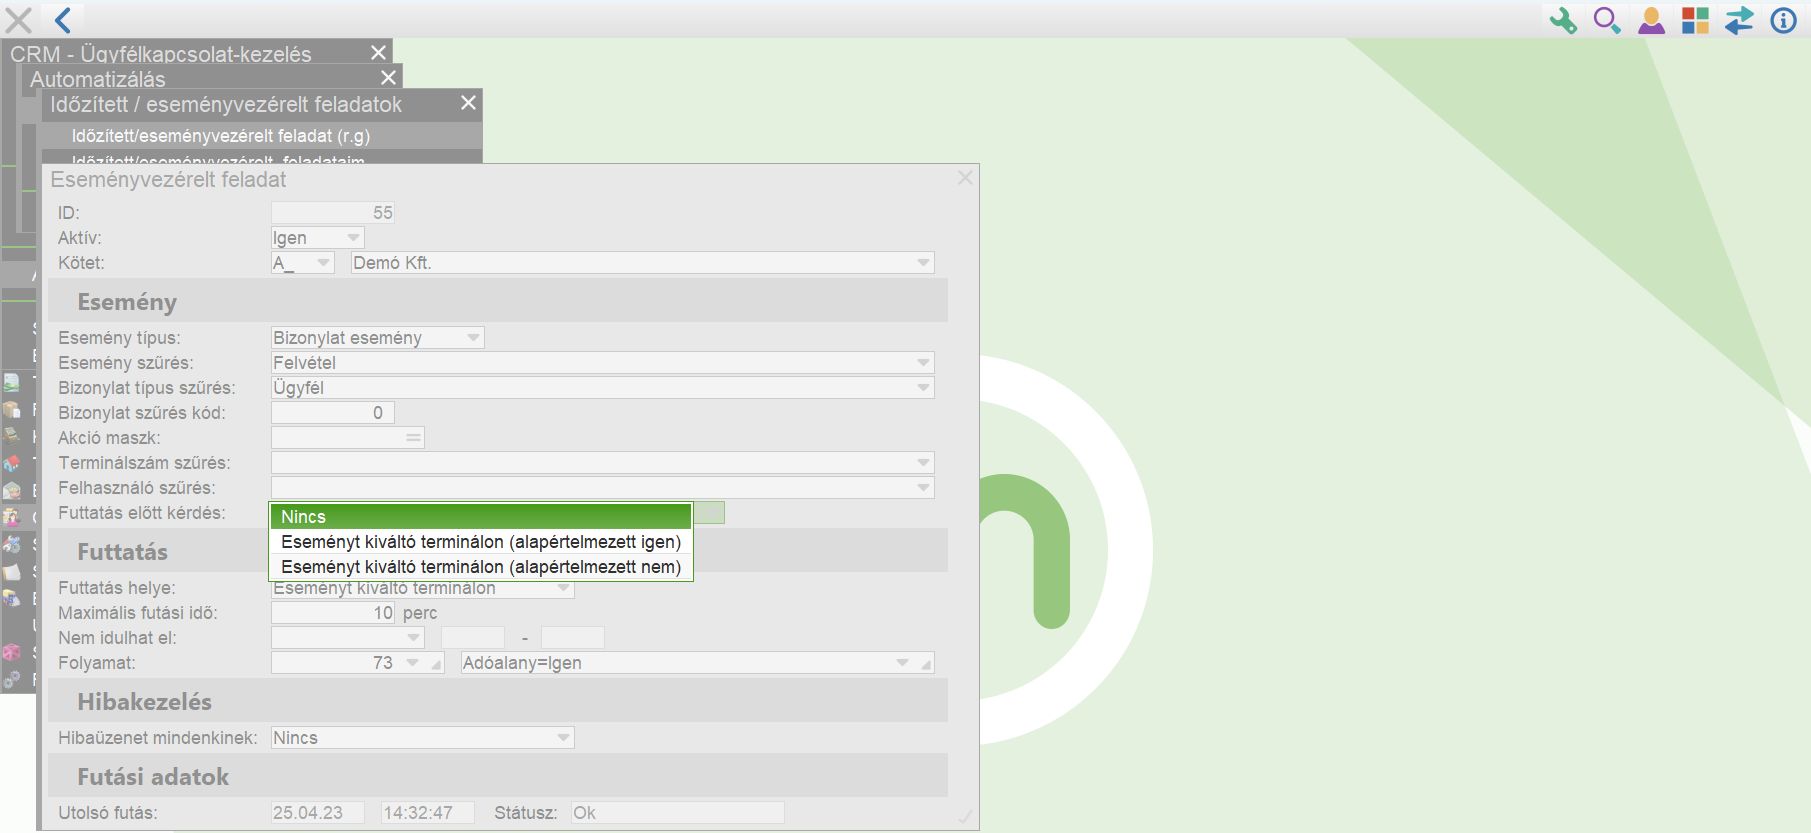1811x833 pixels.
Task: Expand the Esemény típus dropdown
Action: point(378,338)
